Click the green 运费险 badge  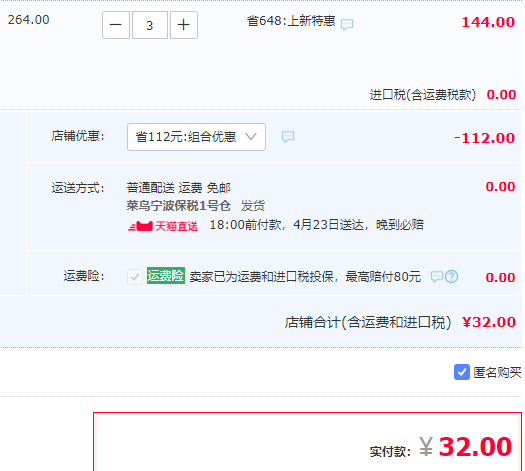click(x=166, y=276)
